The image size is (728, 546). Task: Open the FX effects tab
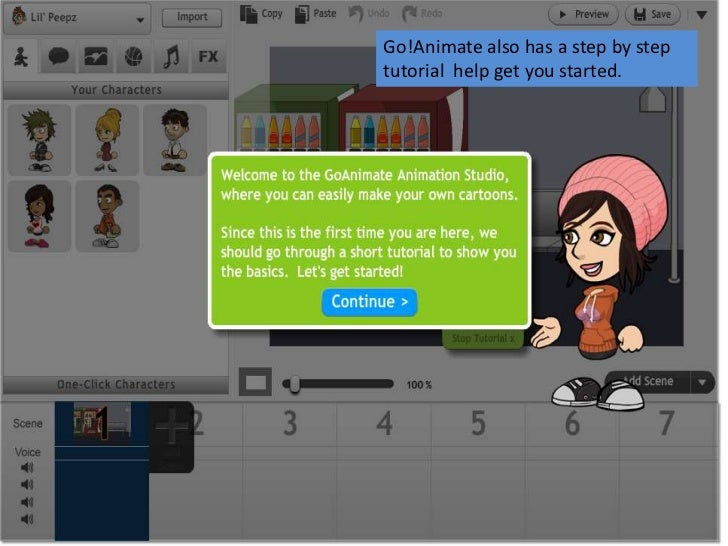(208, 57)
